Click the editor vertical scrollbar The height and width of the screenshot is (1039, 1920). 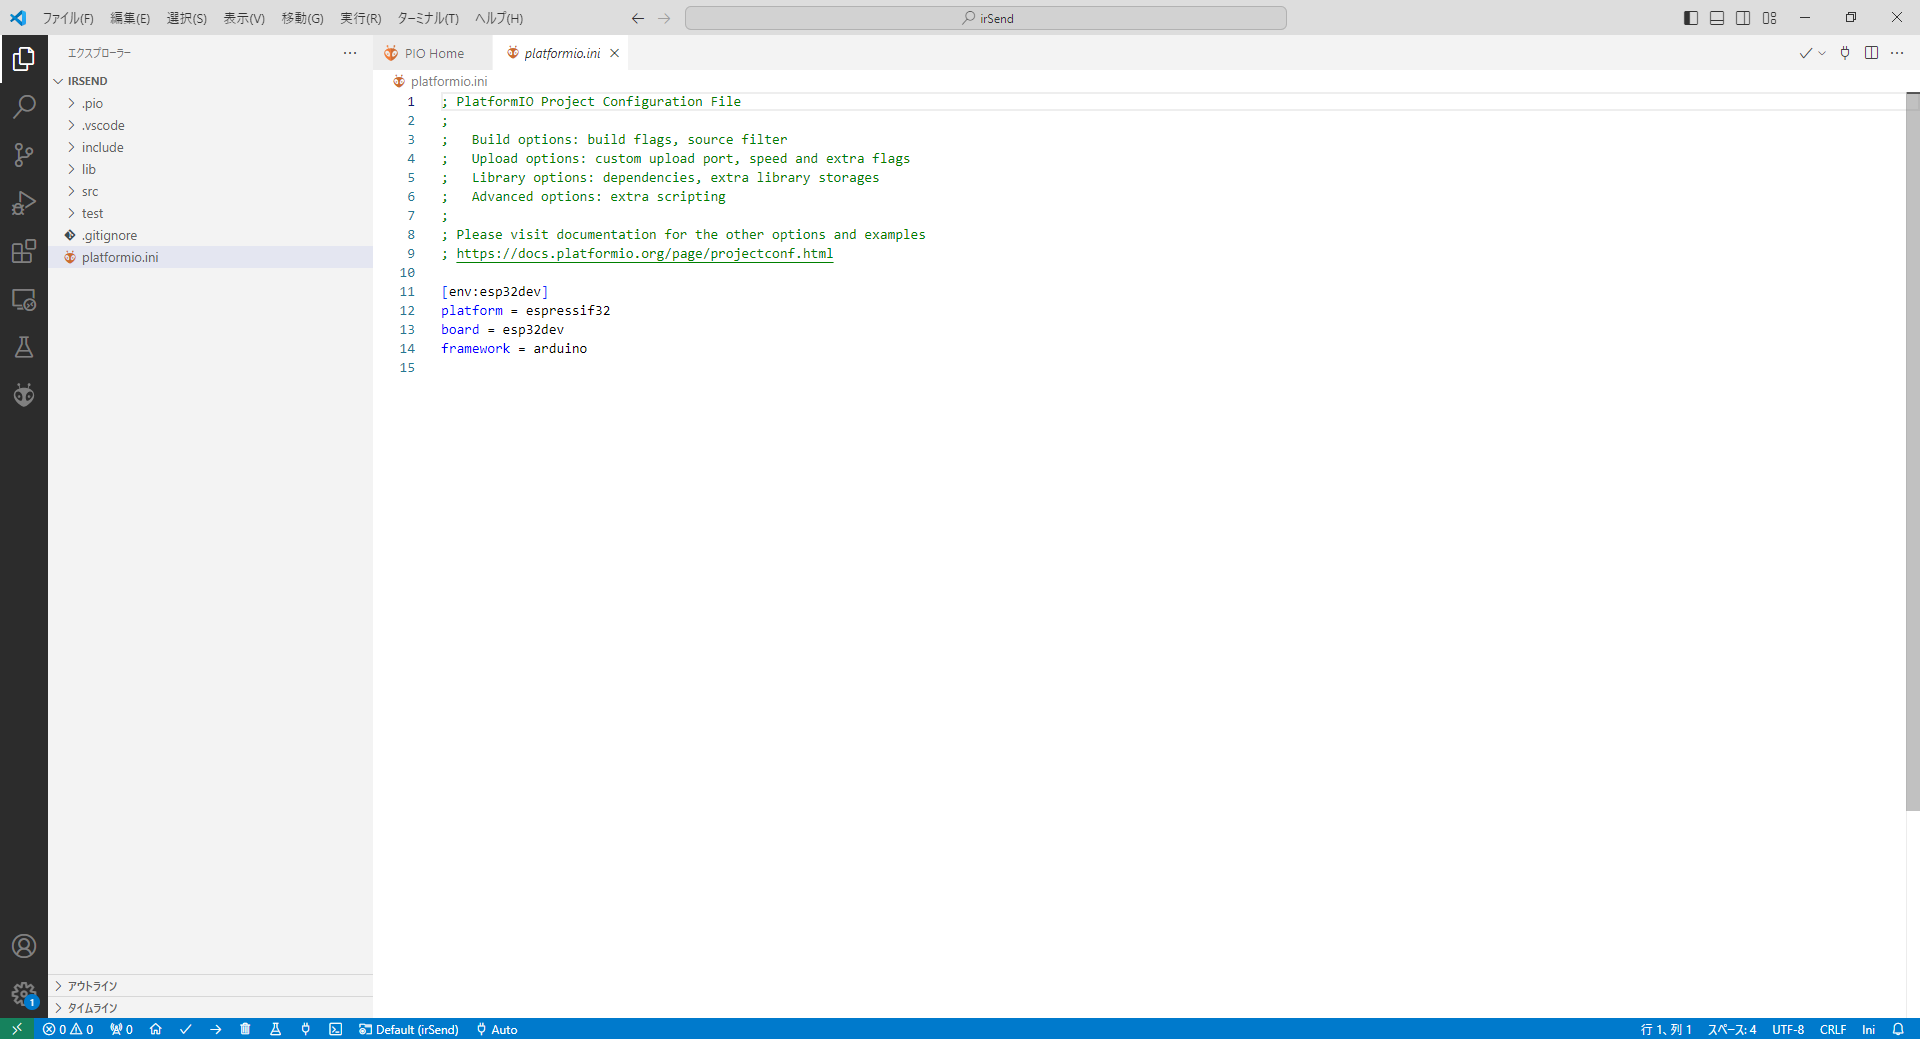(1912, 450)
